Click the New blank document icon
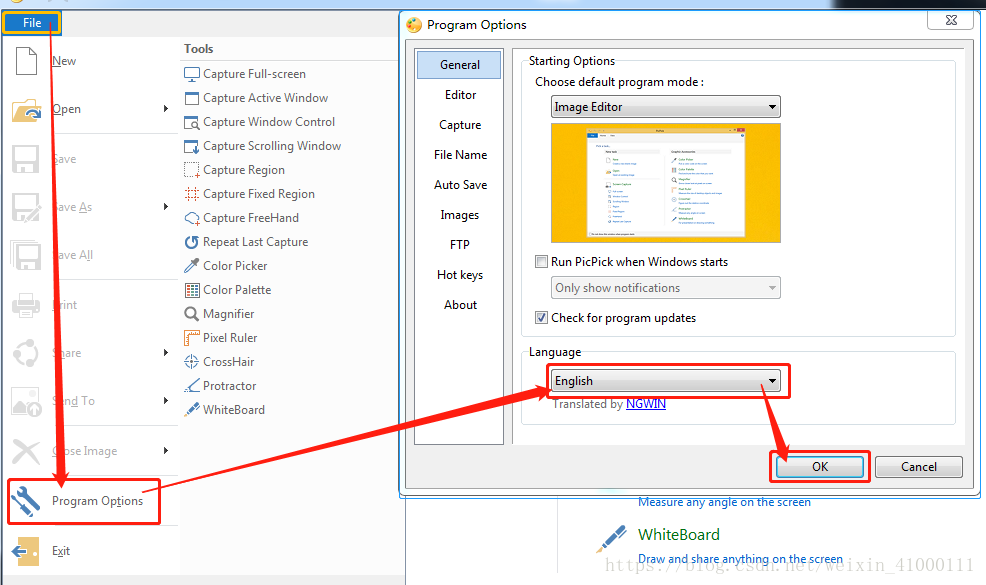 [26, 61]
